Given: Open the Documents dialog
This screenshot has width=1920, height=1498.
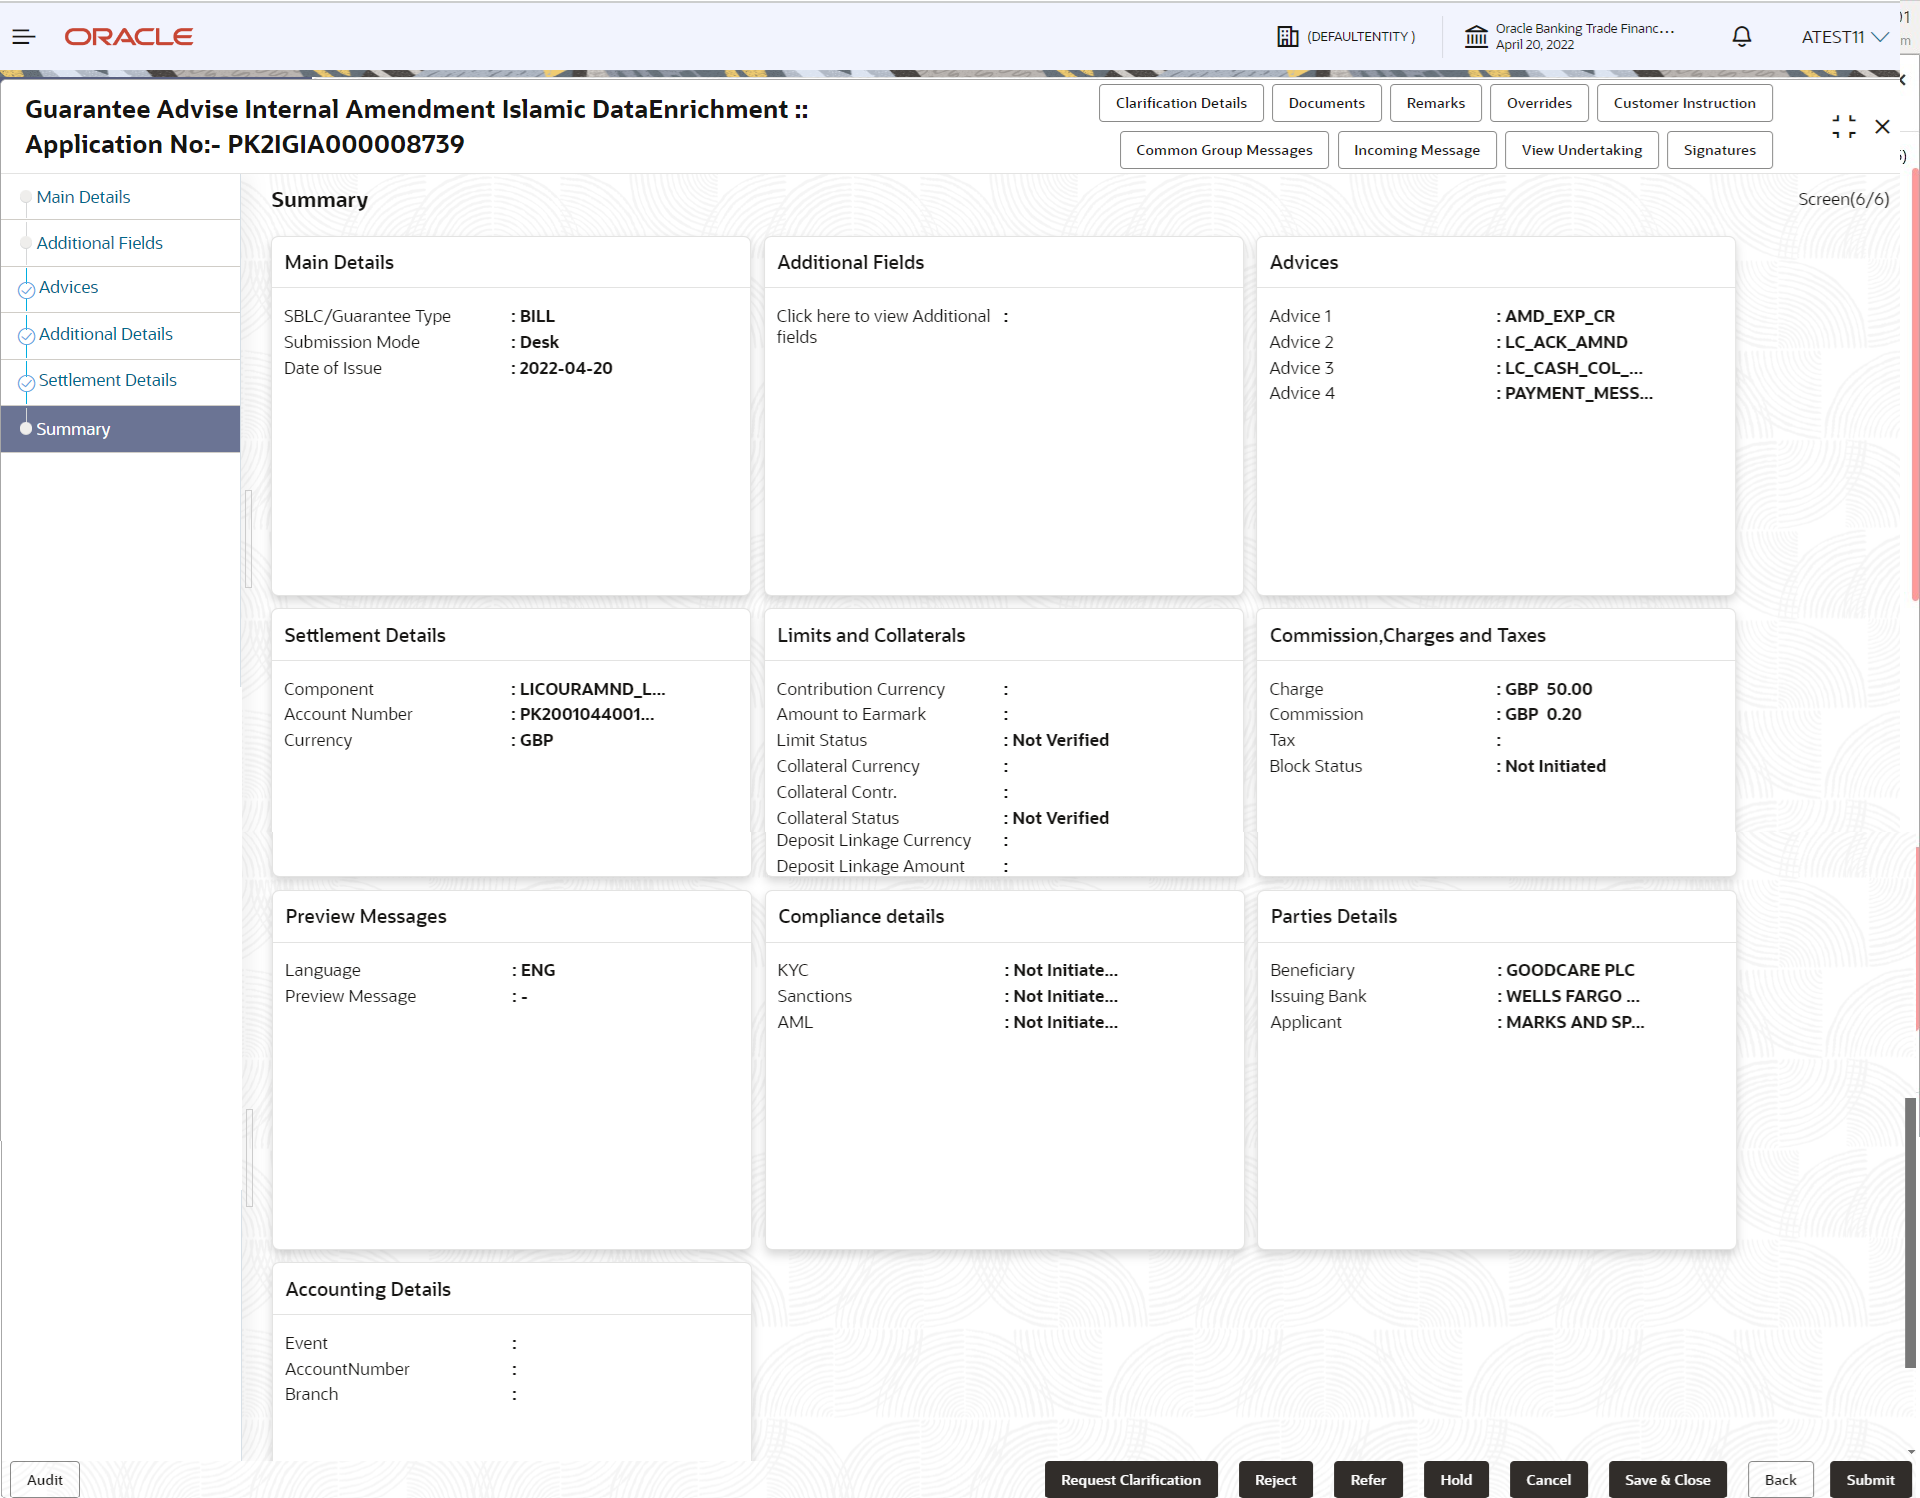Looking at the screenshot, I should point(1326,102).
